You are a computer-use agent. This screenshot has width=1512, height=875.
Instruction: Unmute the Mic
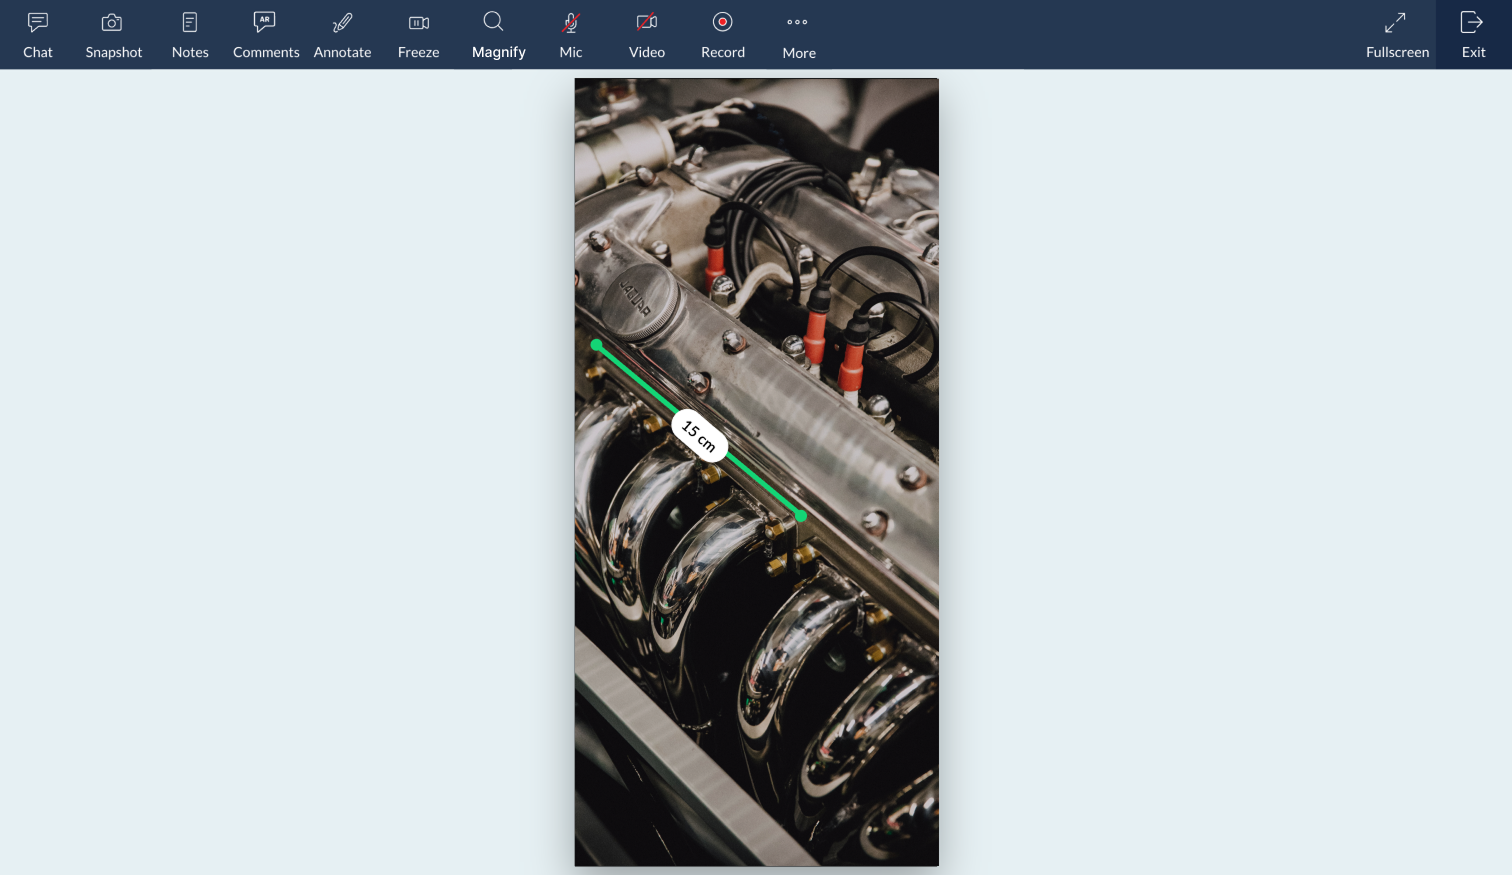point(571,35)
